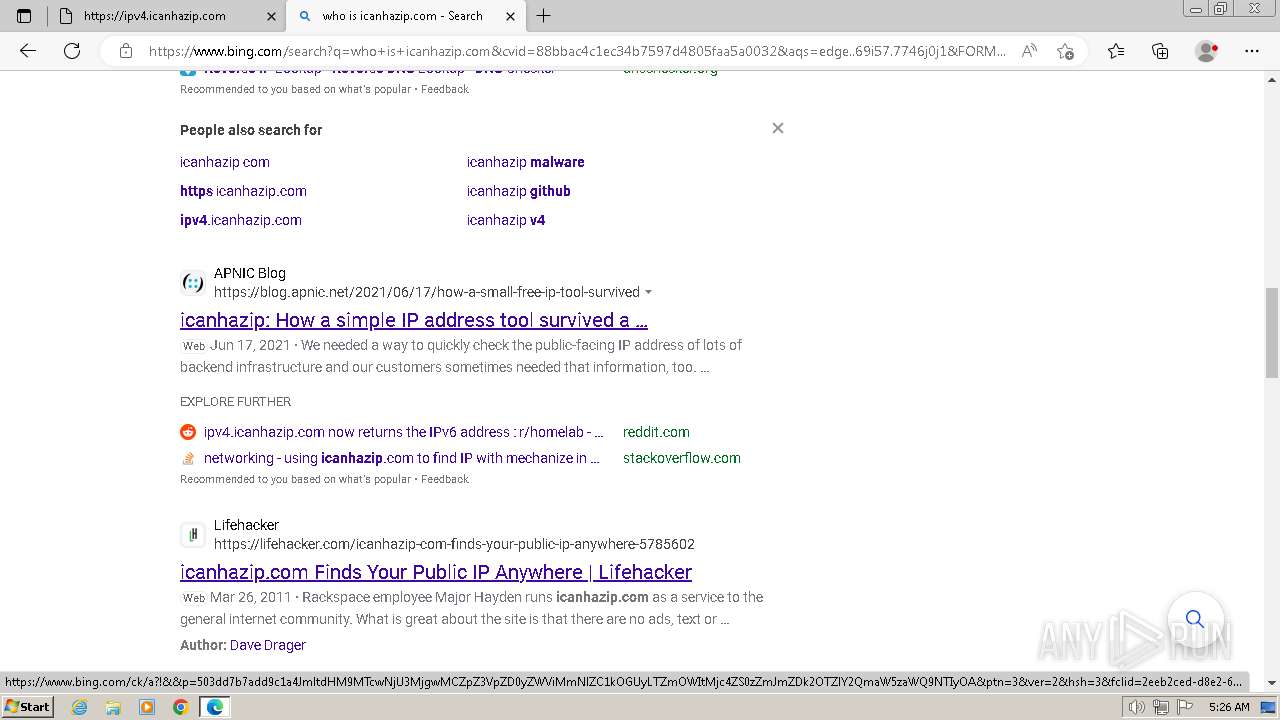Screen dimensions: 1280x720
Task: Click Feedback under Explore Further
Action: (445, 479)
